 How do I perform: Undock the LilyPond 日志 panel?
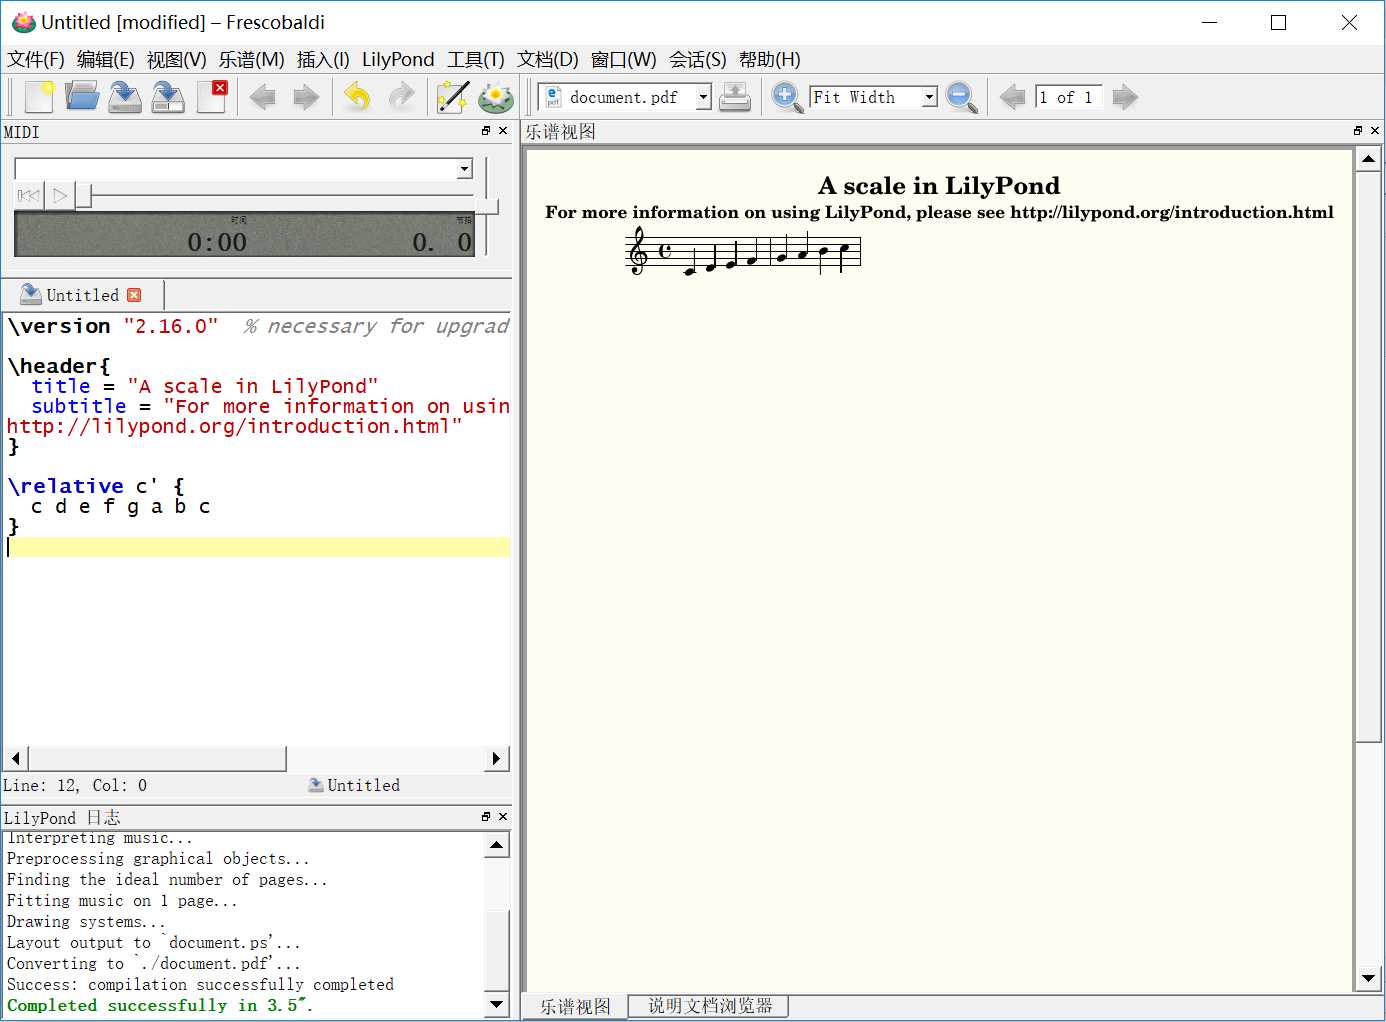click(486, 817)
